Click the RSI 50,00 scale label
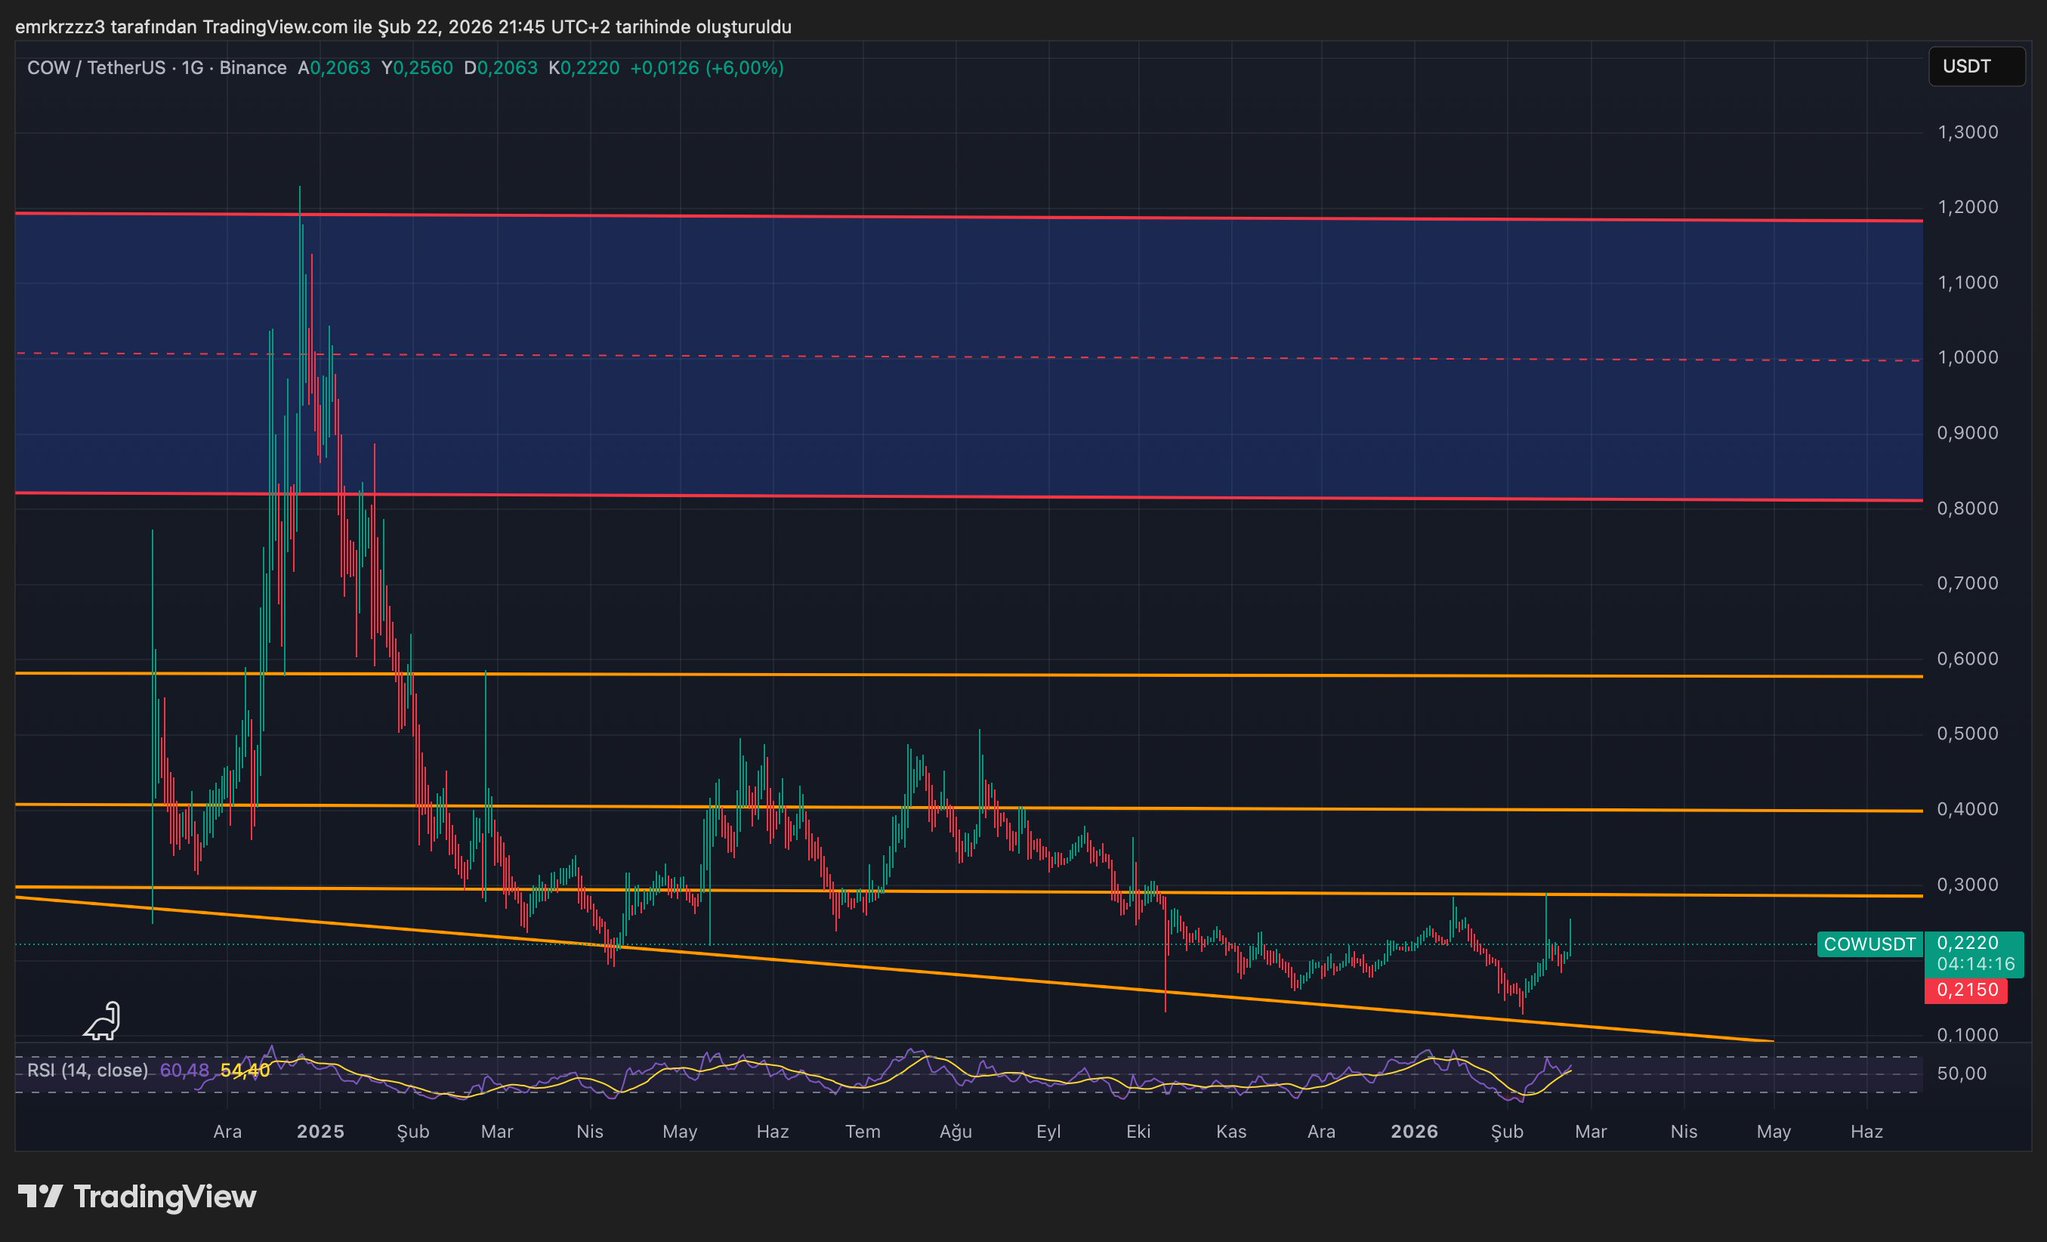 pos(1961,1074)
